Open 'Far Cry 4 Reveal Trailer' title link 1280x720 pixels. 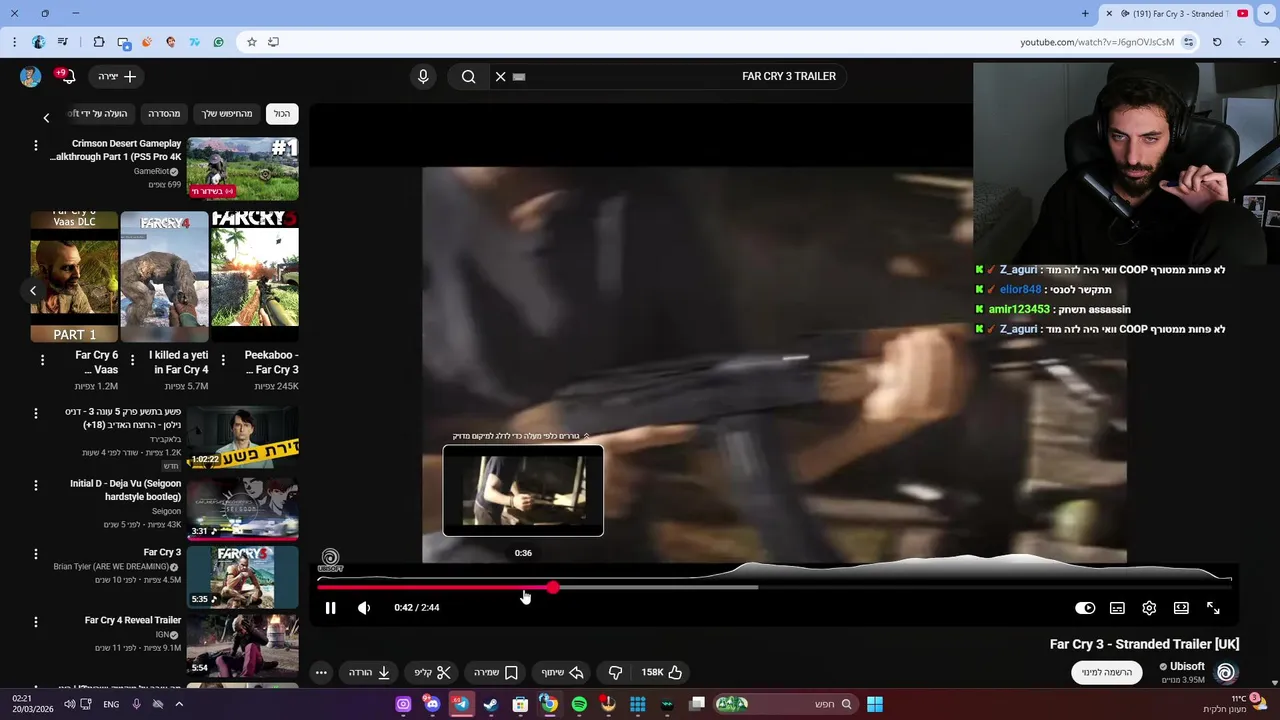[133, 620]
